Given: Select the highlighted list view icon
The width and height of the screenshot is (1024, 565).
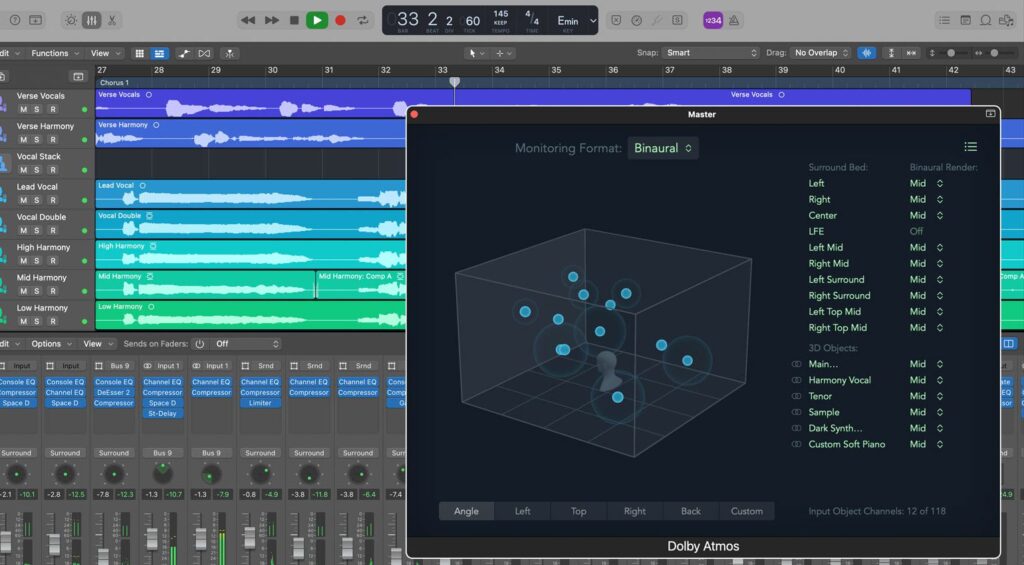Looking at the screenshot, I should click(159, 53).
